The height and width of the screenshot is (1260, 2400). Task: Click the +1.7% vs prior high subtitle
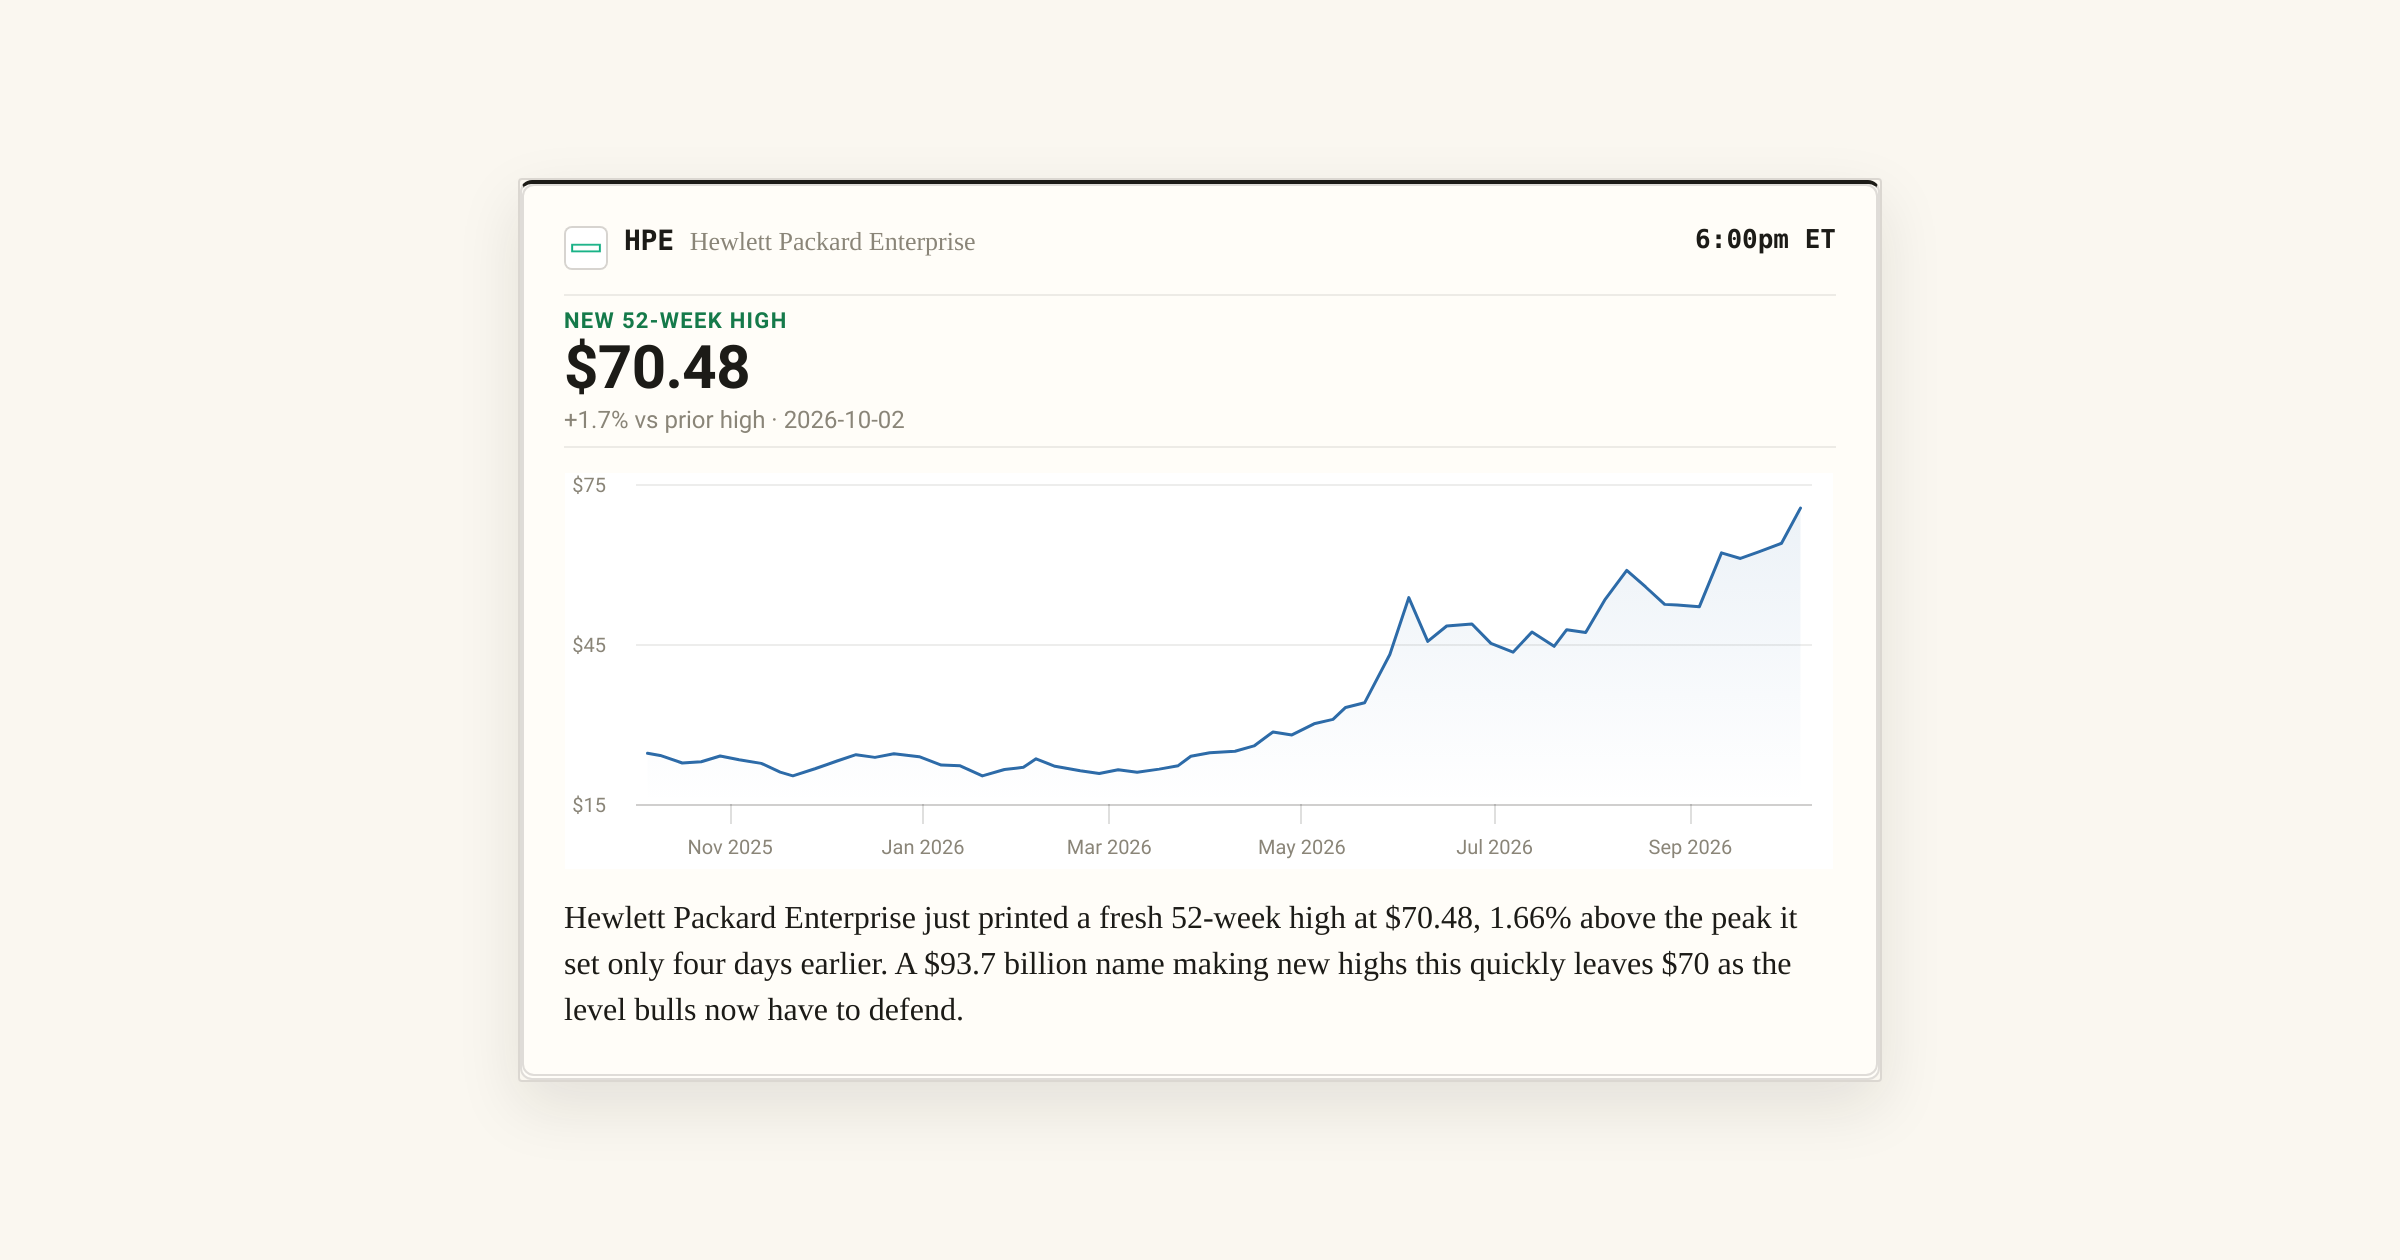[734, 420]
